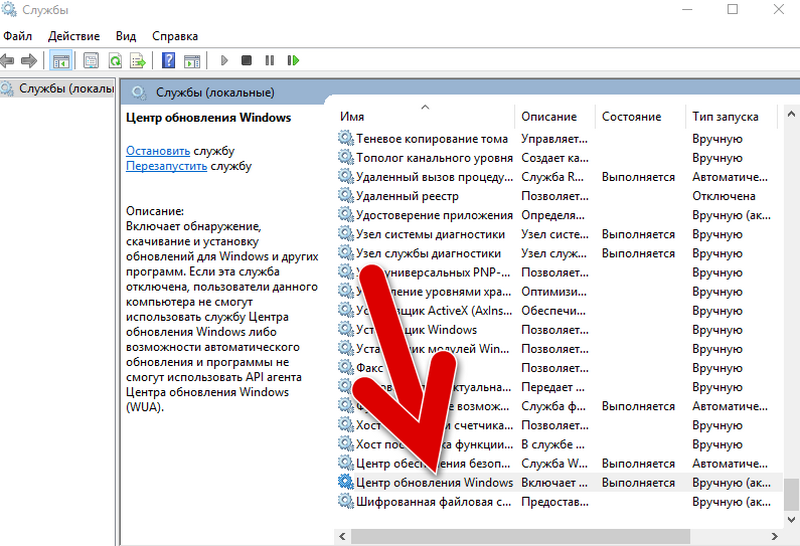Click the Start service play icon
This screenshot has height=546, width=800.
click(x=224, y=61)
